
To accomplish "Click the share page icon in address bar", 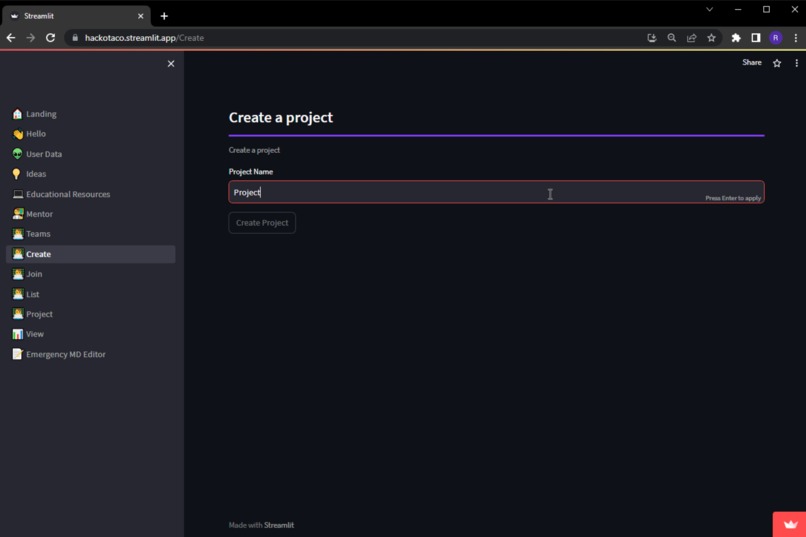I will click(x=691, y=38).
